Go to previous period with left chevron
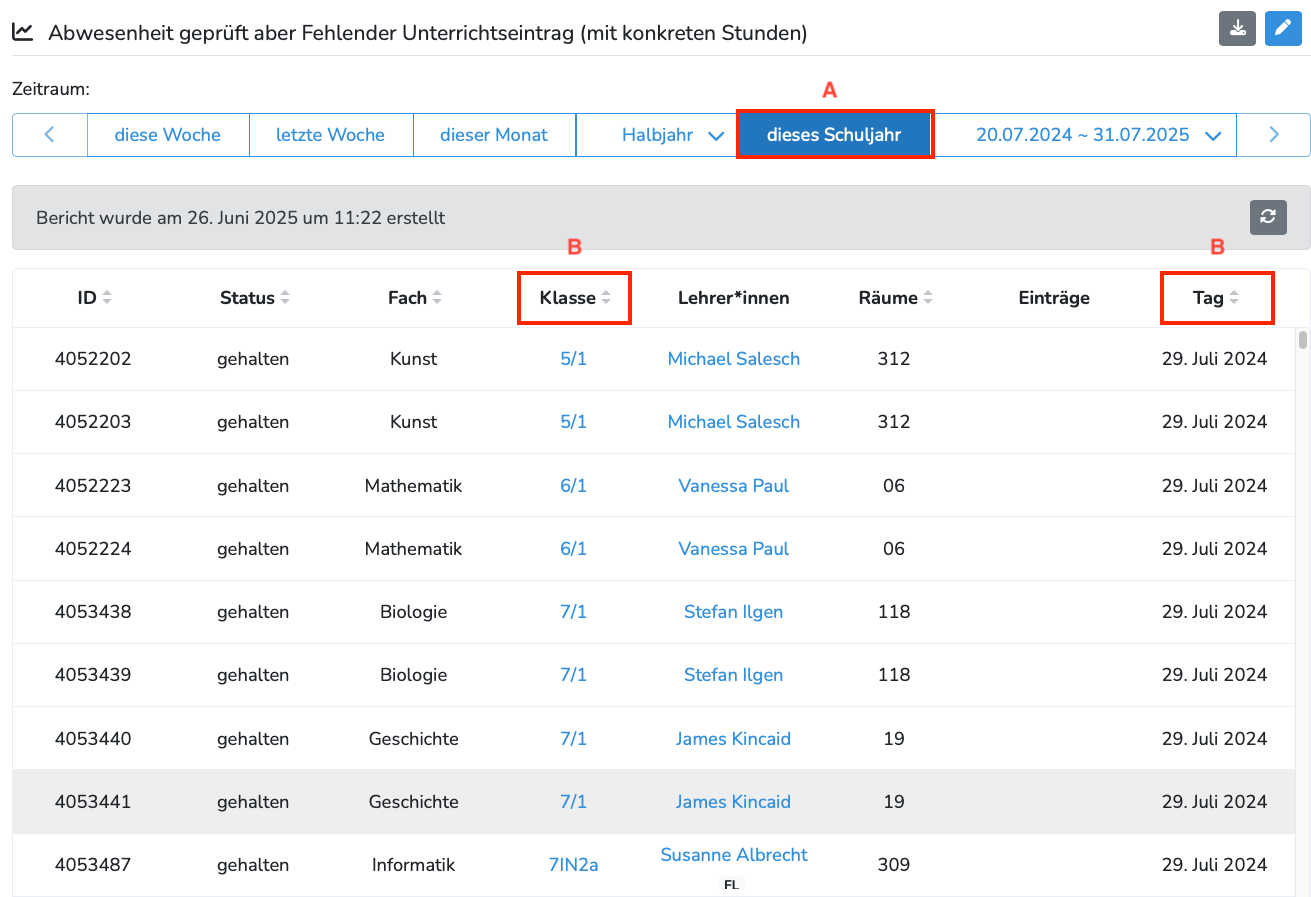Screen dimensions: 1311x897 (x=50, y=135)
